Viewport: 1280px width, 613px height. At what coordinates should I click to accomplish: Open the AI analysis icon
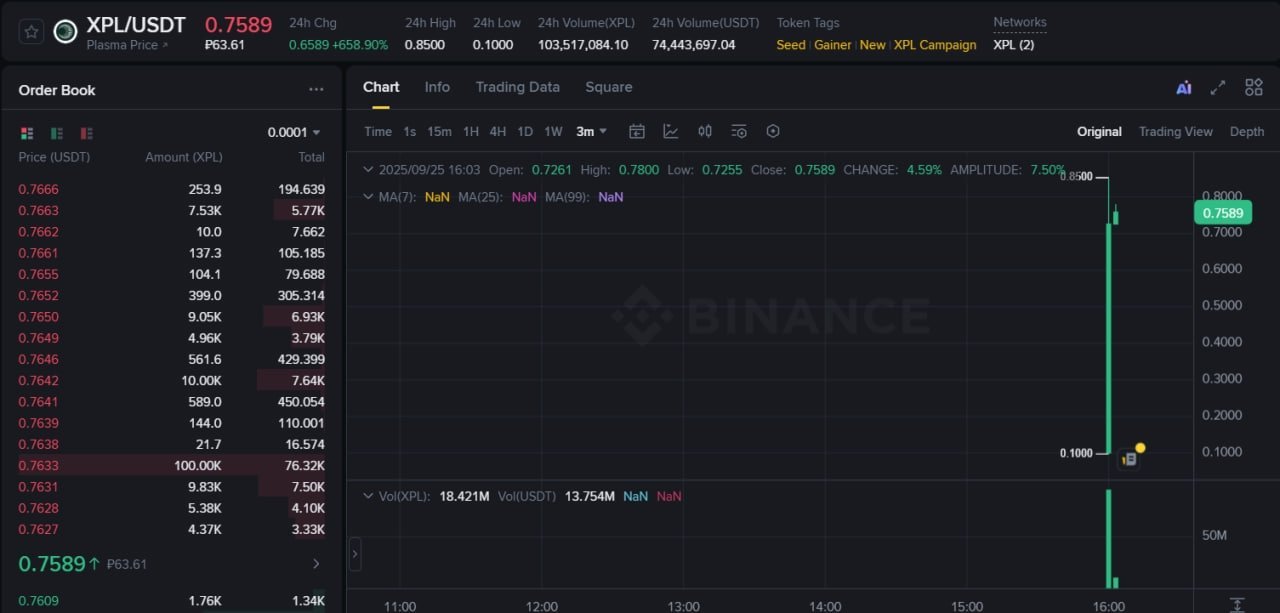point(1184,88)
